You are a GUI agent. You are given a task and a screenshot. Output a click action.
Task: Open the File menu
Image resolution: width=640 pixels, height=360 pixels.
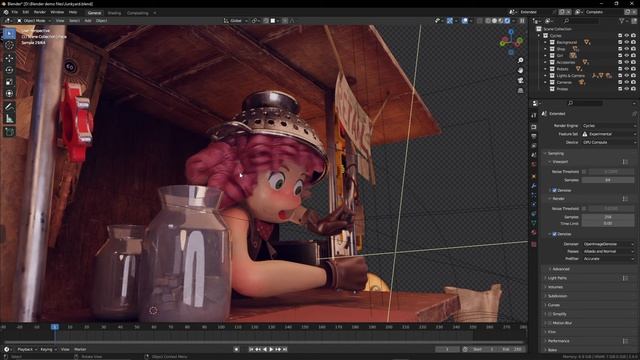click(x=15, y=12)
